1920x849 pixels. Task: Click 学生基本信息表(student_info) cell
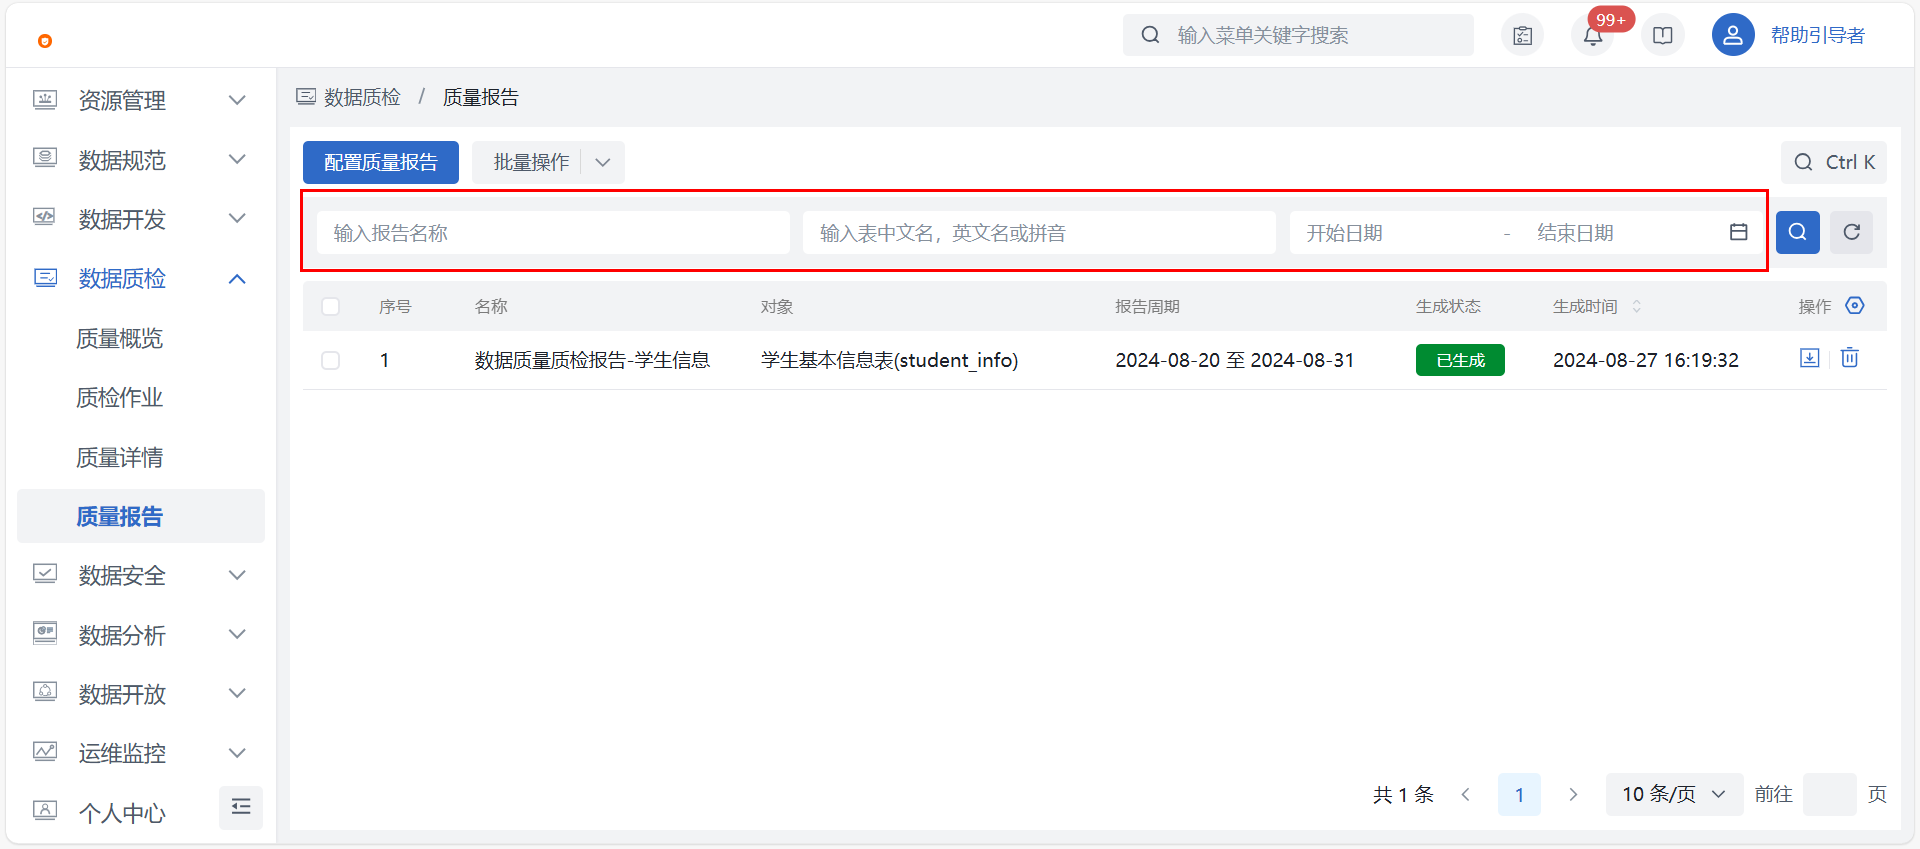tap(889, 360)
